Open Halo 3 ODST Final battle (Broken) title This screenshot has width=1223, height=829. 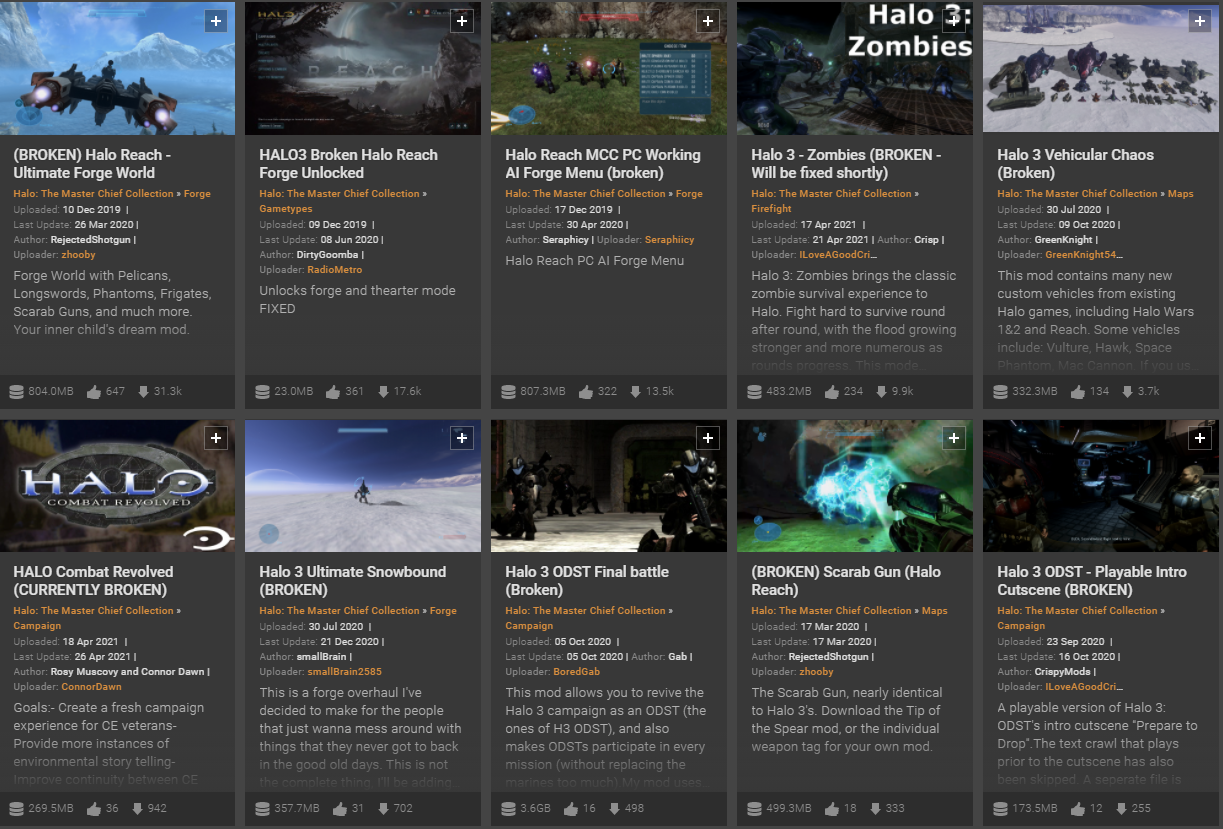[587, 581]
